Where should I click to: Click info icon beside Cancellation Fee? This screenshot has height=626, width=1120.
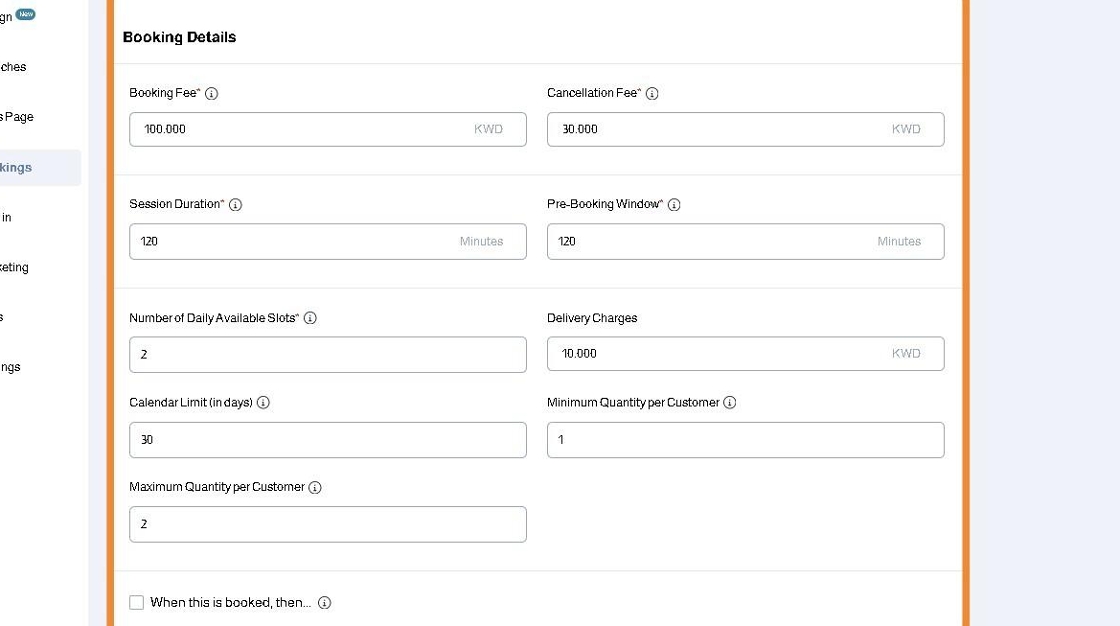[652, 94]
